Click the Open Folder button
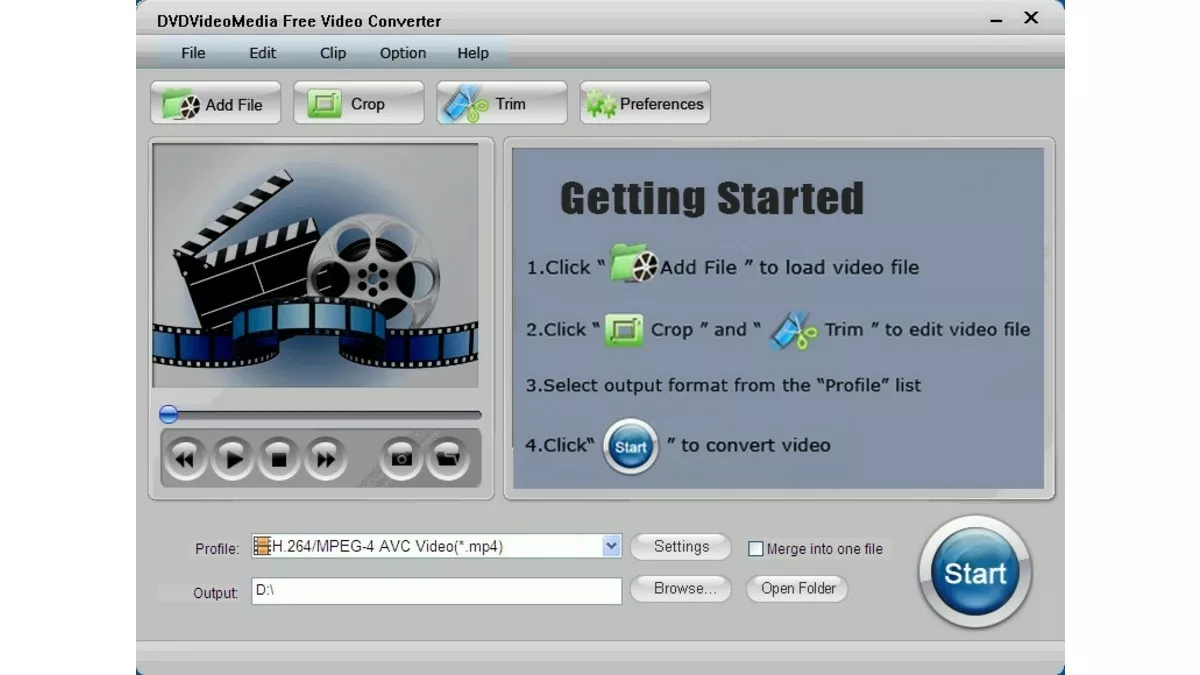1200x675 pixels. [797, 589]
